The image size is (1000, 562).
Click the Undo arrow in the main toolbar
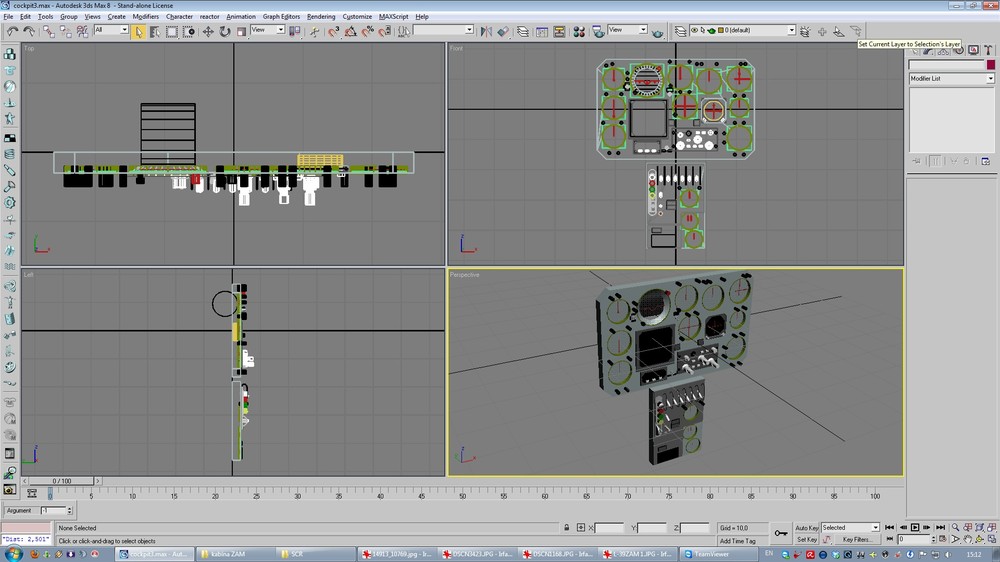pyautogui.click(x=11, y=31)
